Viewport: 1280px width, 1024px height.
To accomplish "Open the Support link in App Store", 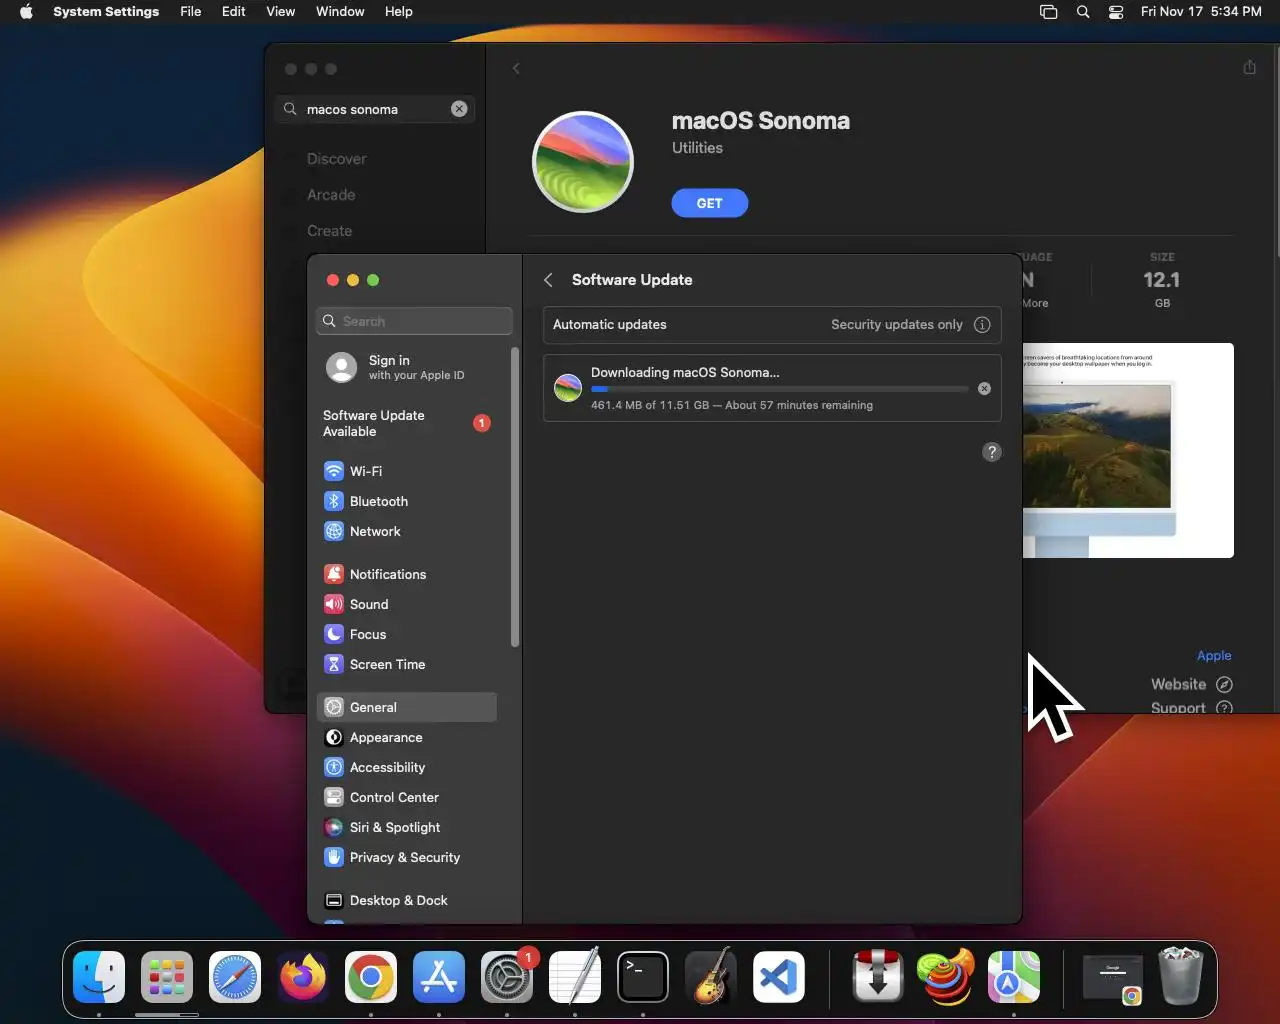I will [1191, 706].
